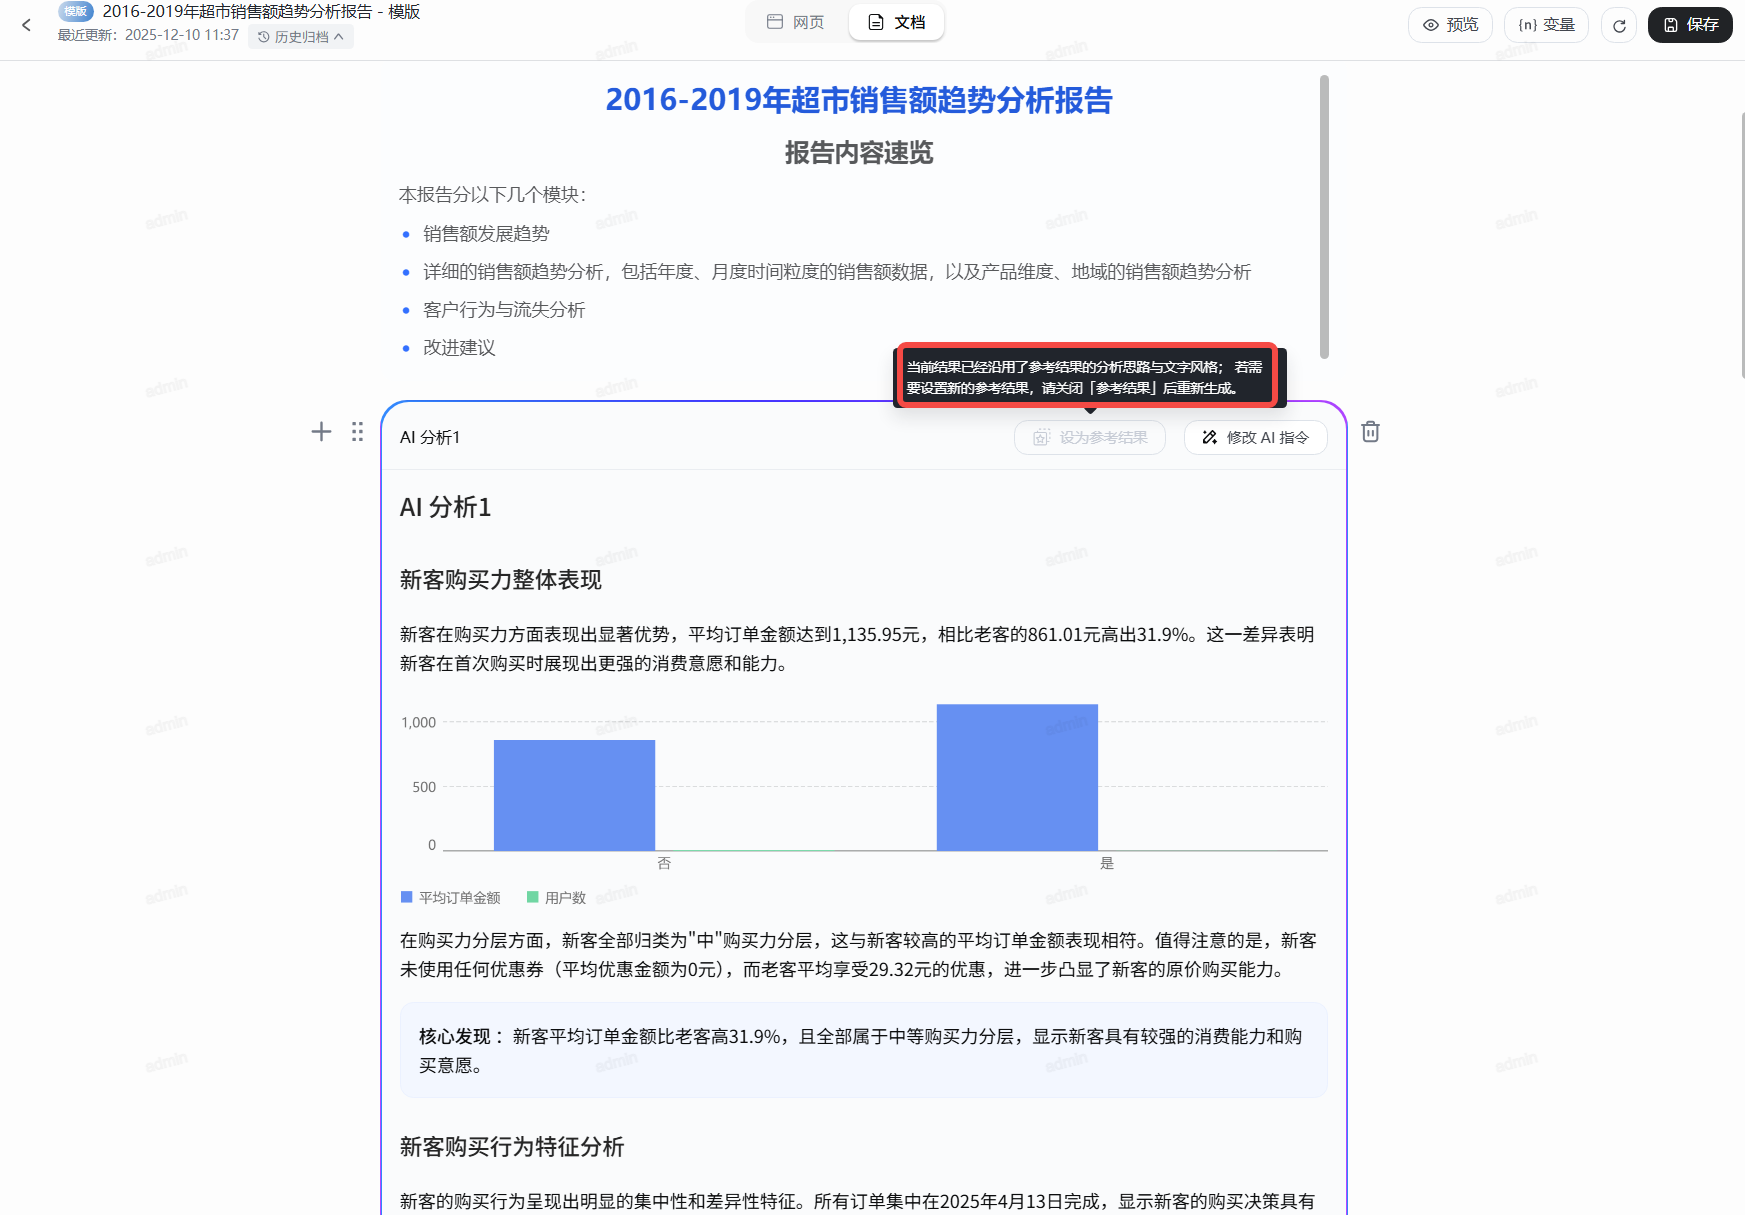This screenshot has width=1745, height=1215.
Task: Switch to the 文档 tab
Action: (x=896, y=22)
